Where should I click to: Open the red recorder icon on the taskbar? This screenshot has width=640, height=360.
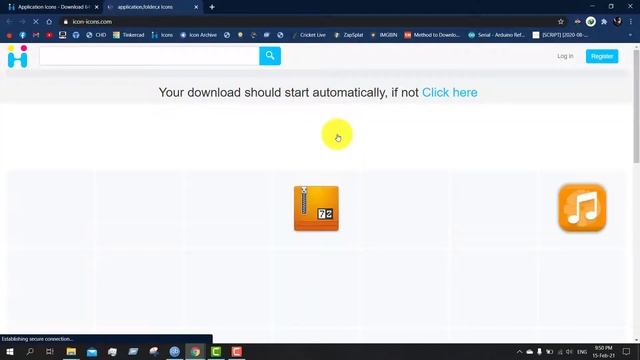click(237, 351)
